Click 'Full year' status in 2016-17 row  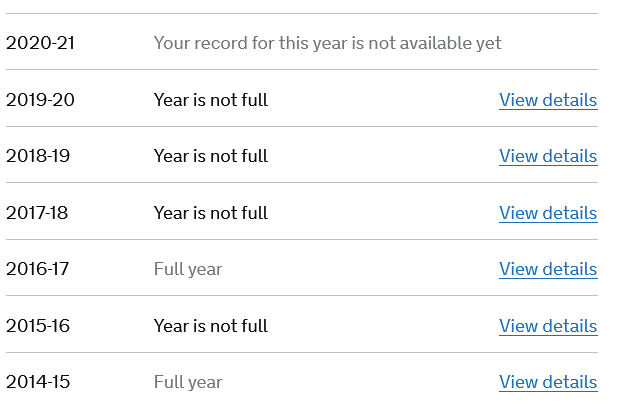(x=188, y=269)
